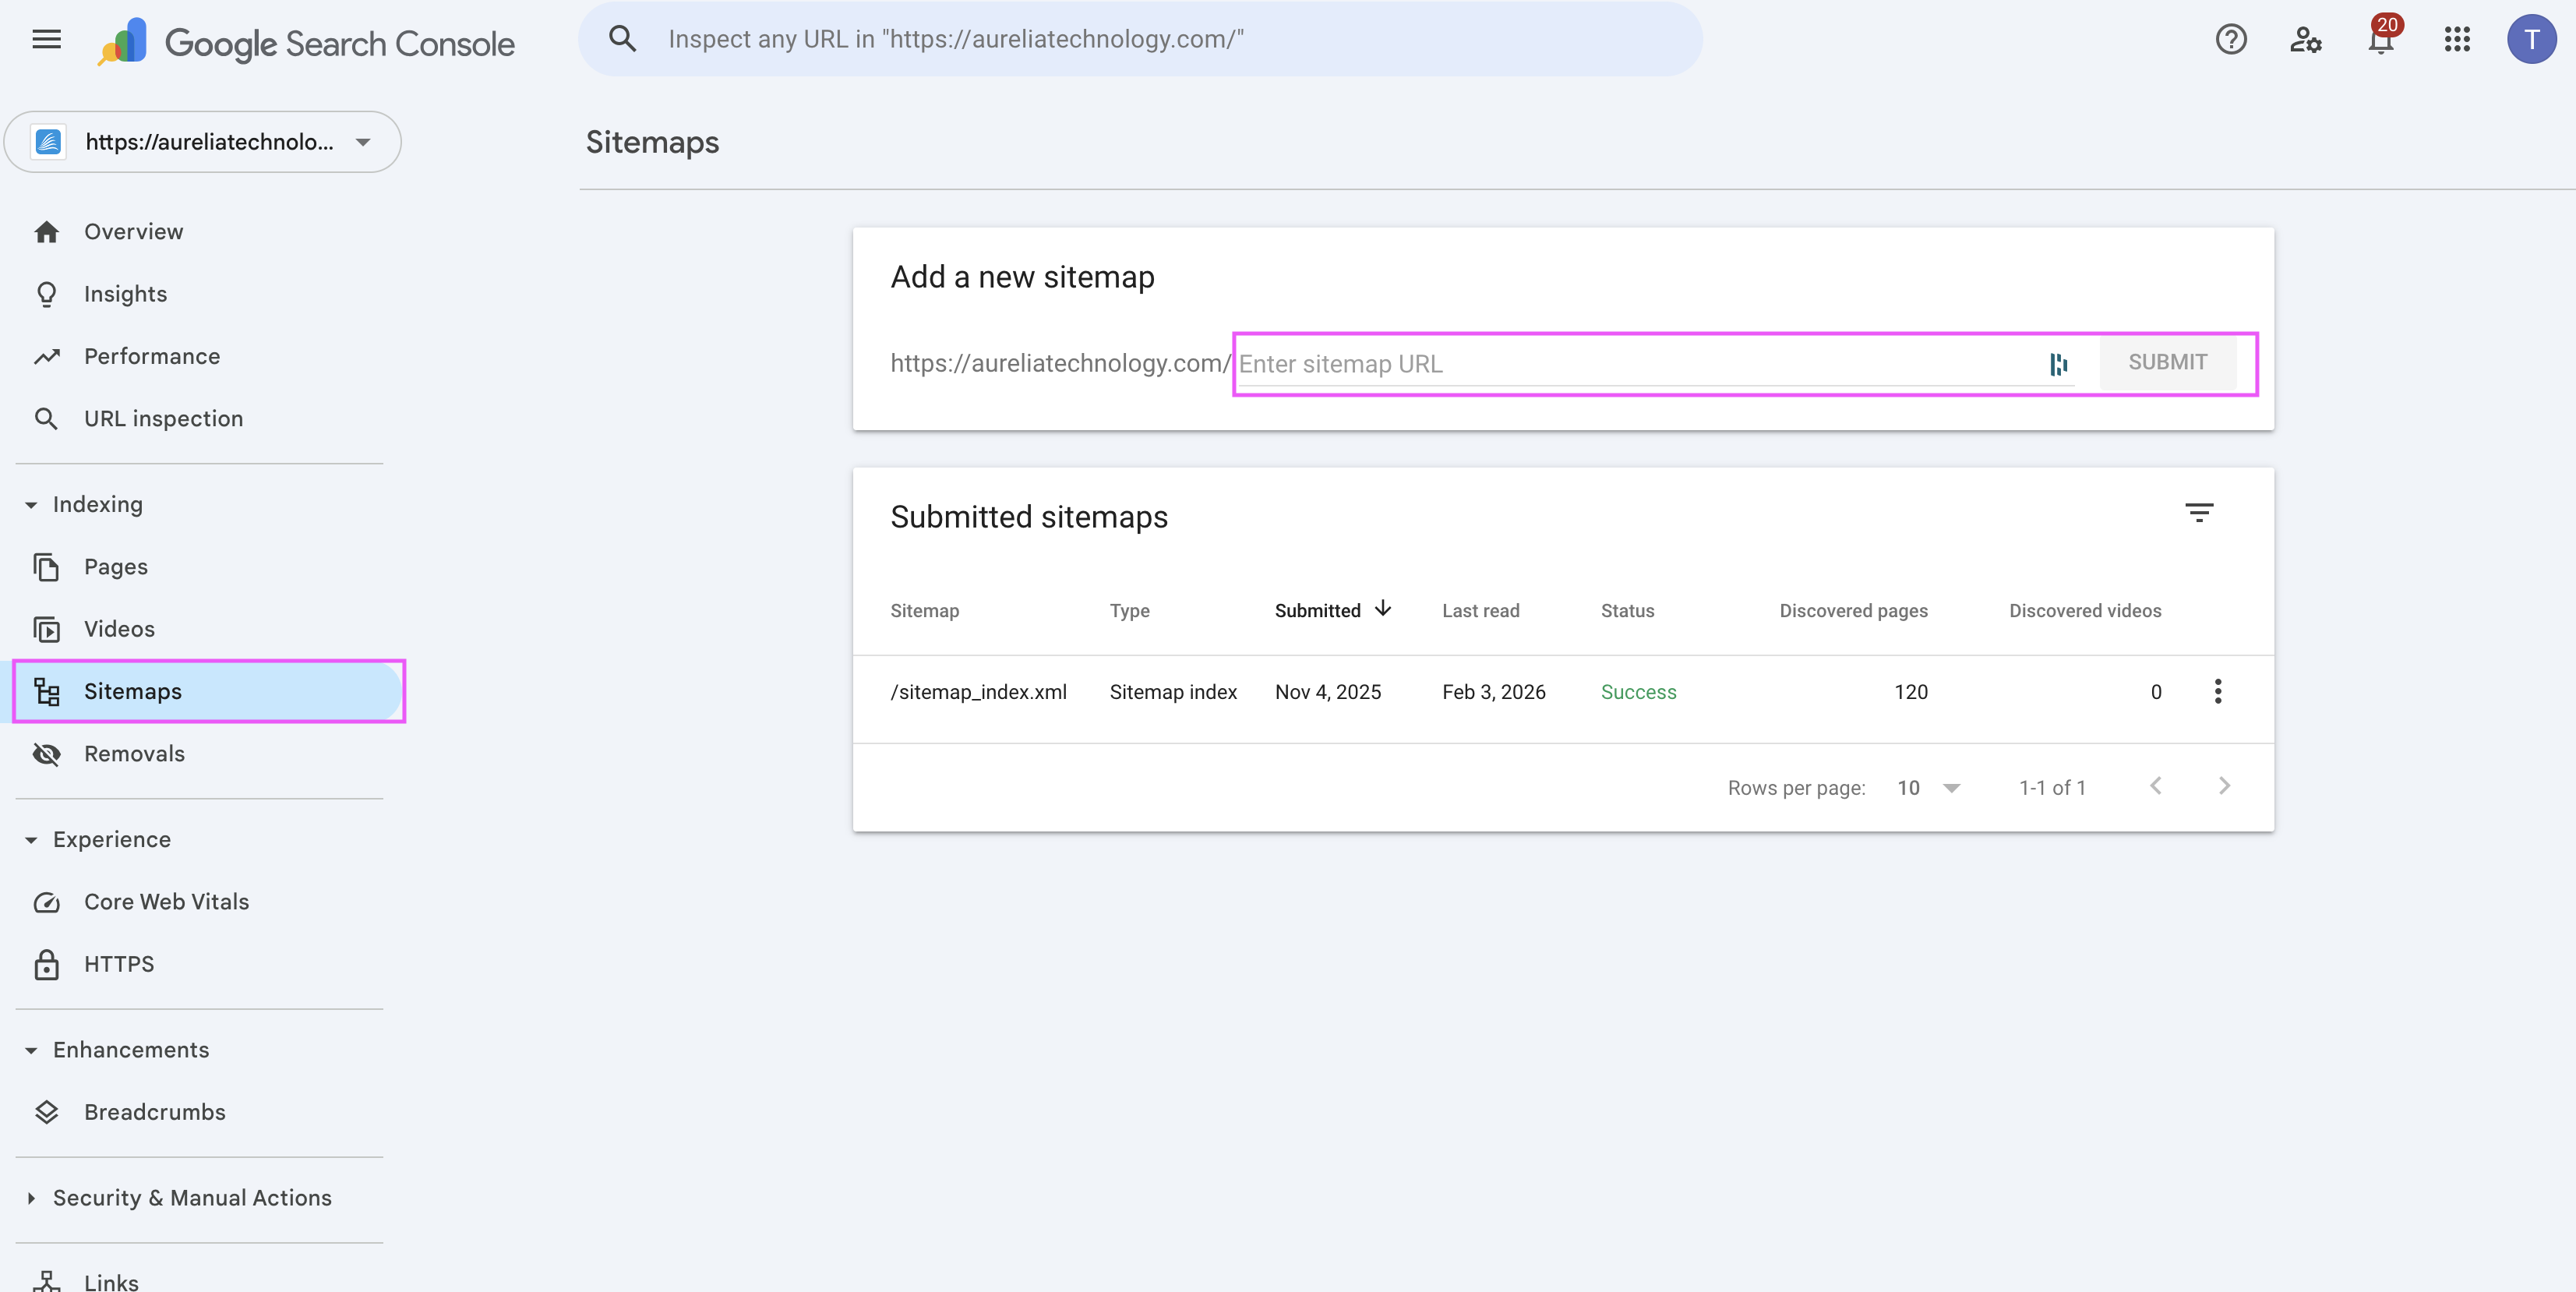Open notifications bell showing 20 alerts
The image size is (2576, 1292).
(x=2380, y=40)
